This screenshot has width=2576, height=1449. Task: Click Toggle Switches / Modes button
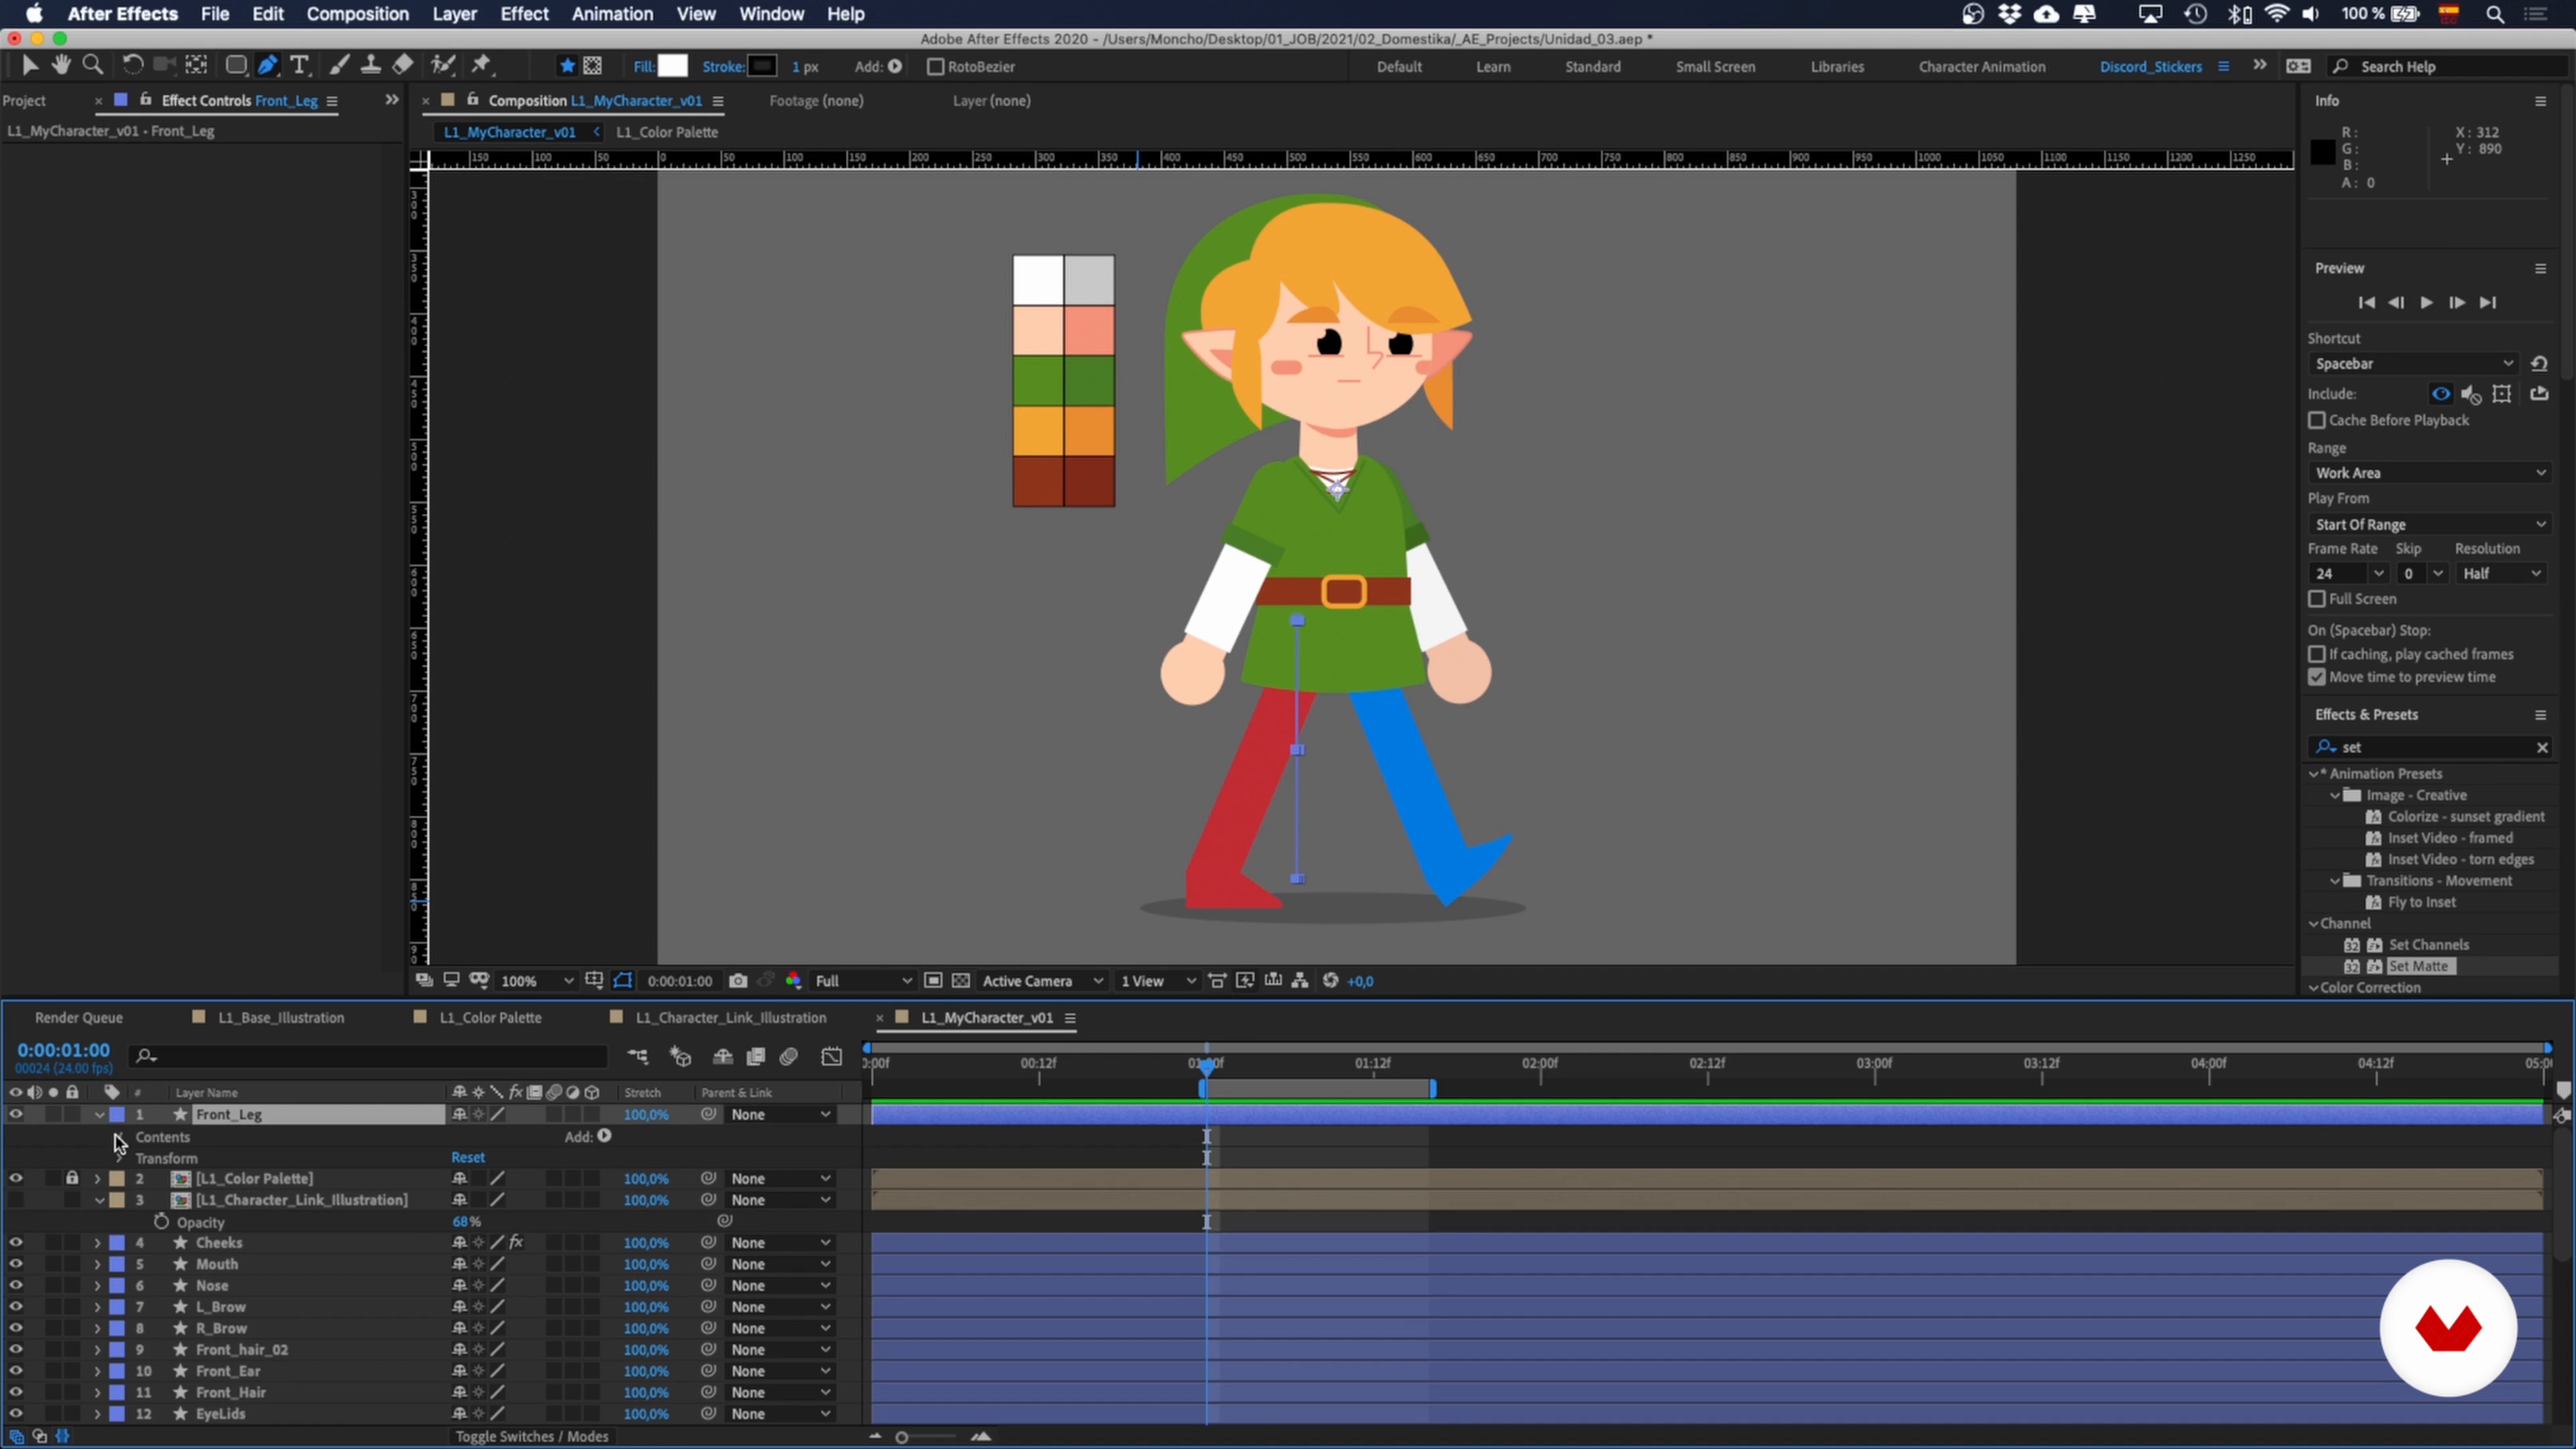(x=532, y=1437)
